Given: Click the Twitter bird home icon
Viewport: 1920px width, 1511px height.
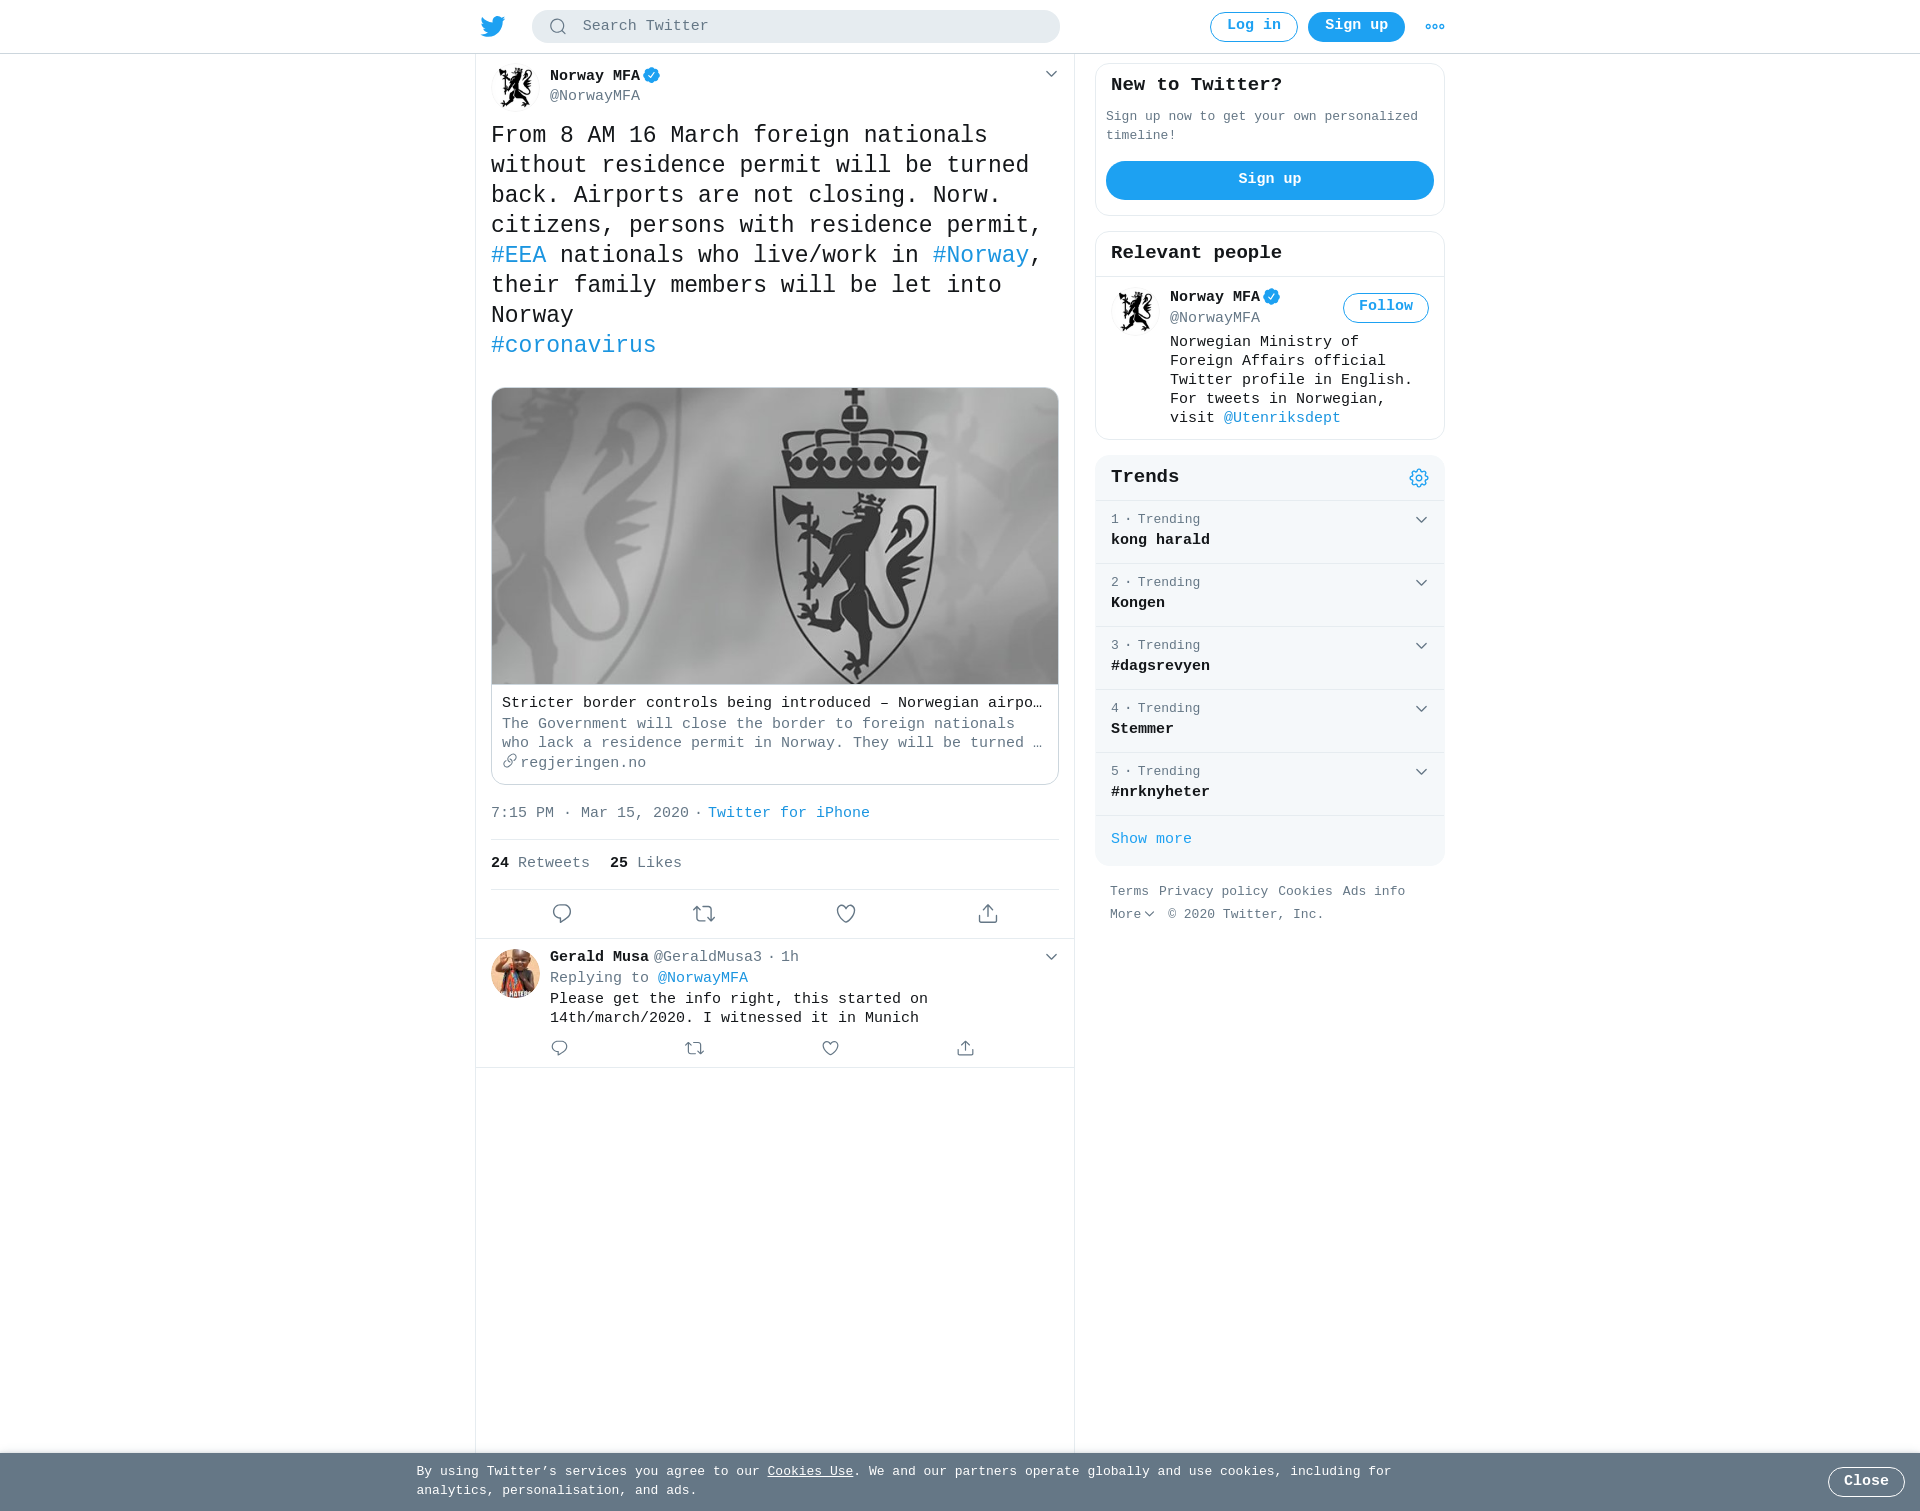Looking at the screenshot, I should point(493,27).
